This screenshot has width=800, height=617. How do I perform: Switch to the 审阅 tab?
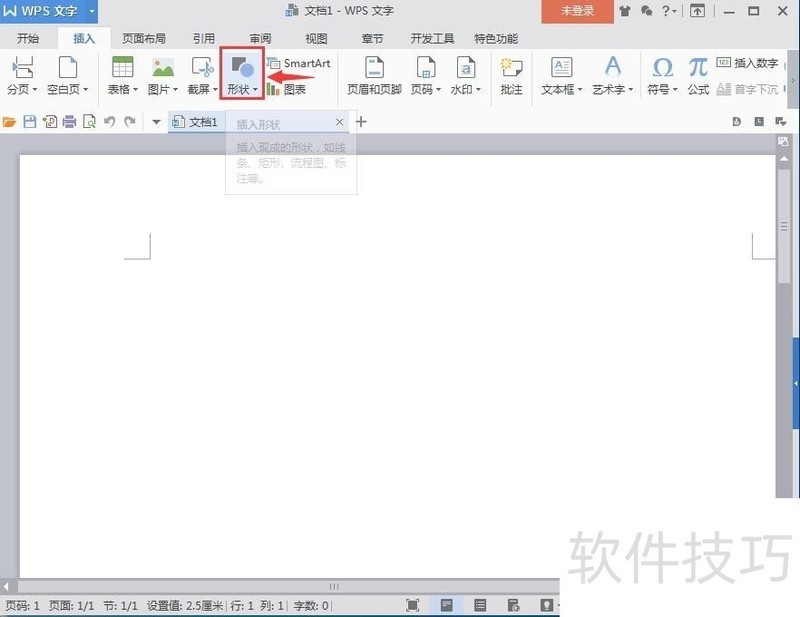[x=260, y=39]
